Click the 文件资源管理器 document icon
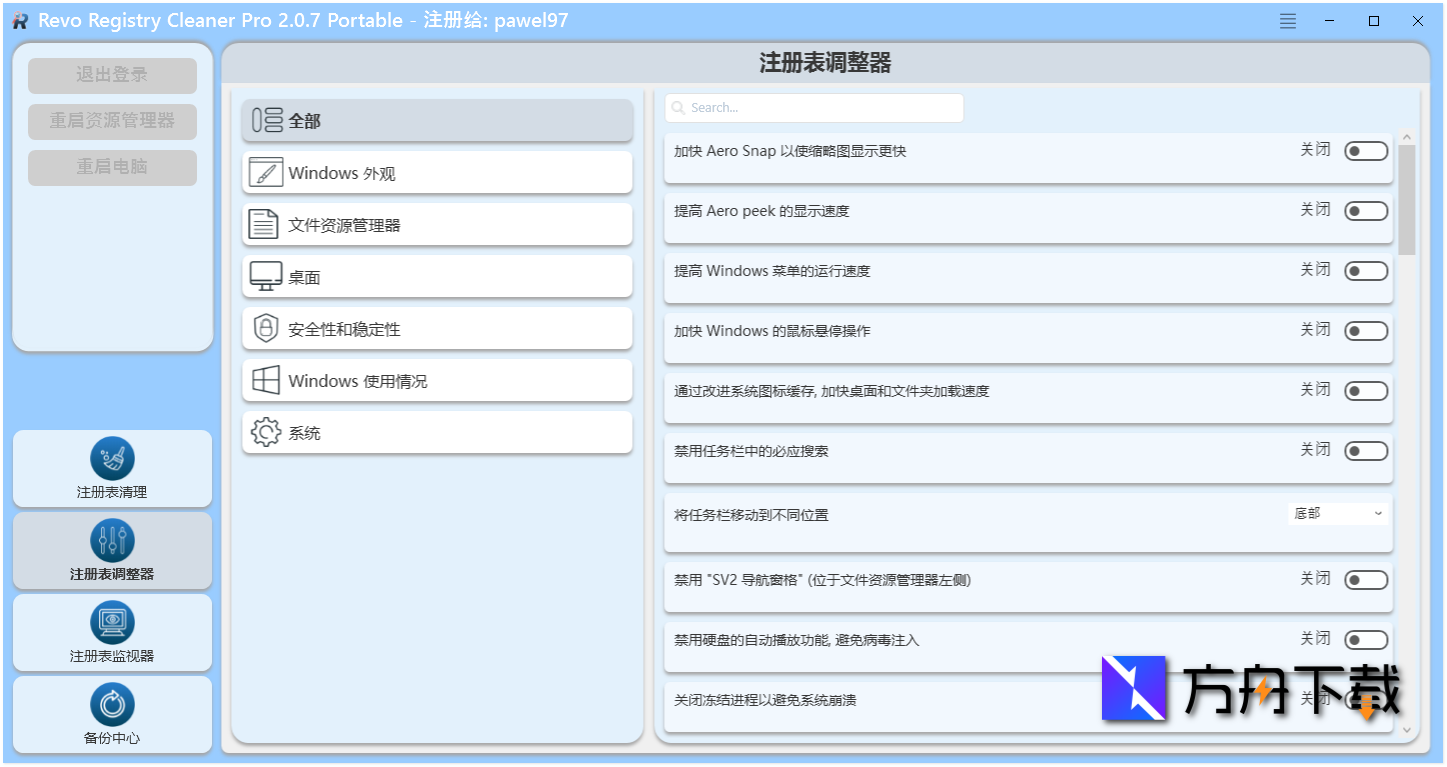Viewport: 1447px width, 767px height. click(x=263, y=224)
